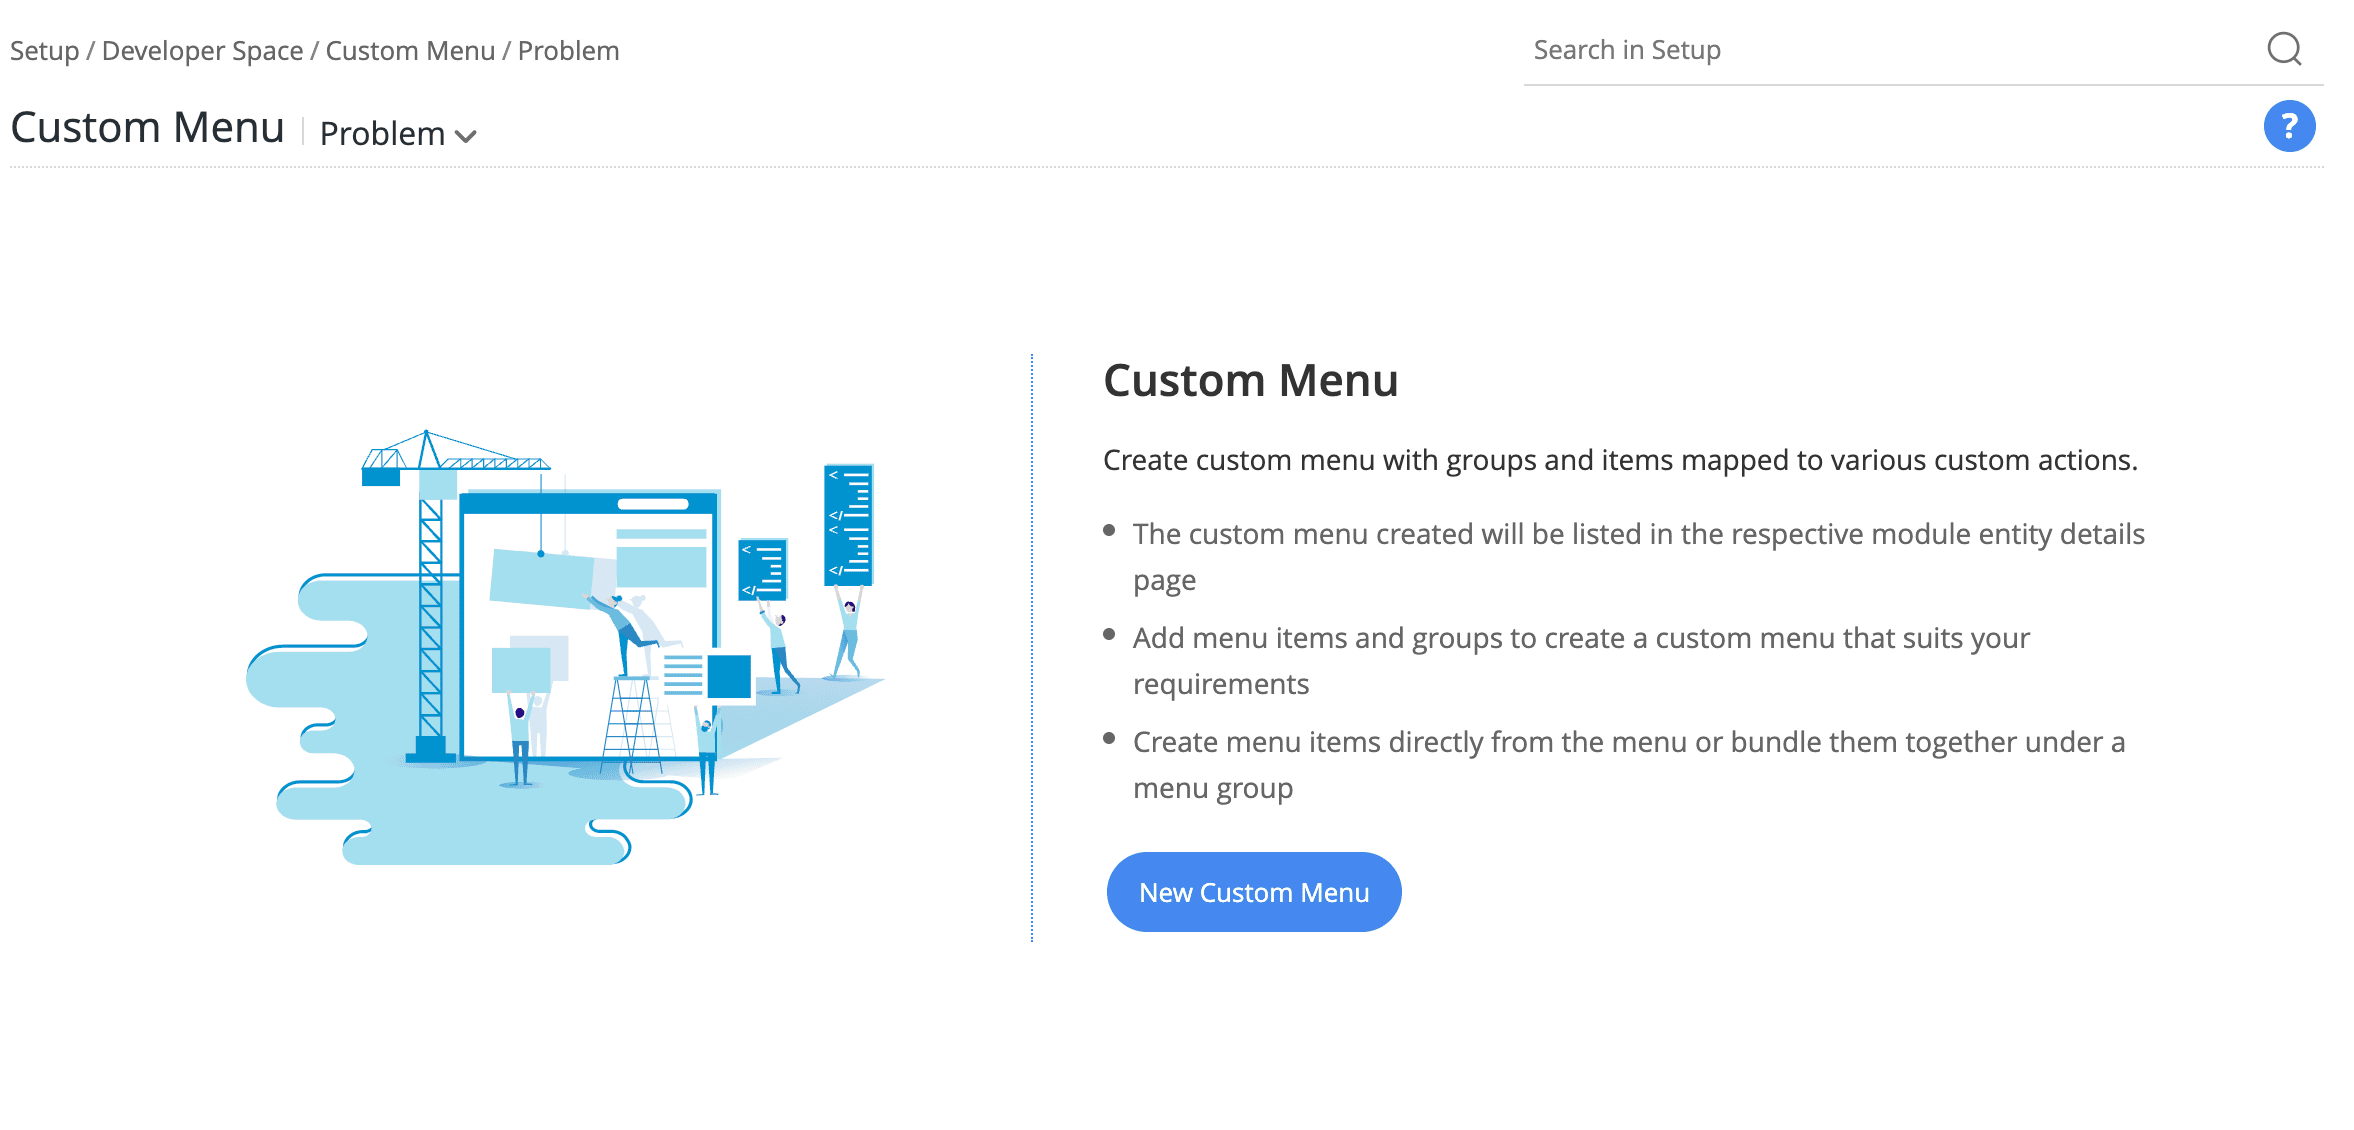Screen dimensions: 2354x1130
Task: Click the 'Create custom menu with groups' description
Action: click(1620, 460)
